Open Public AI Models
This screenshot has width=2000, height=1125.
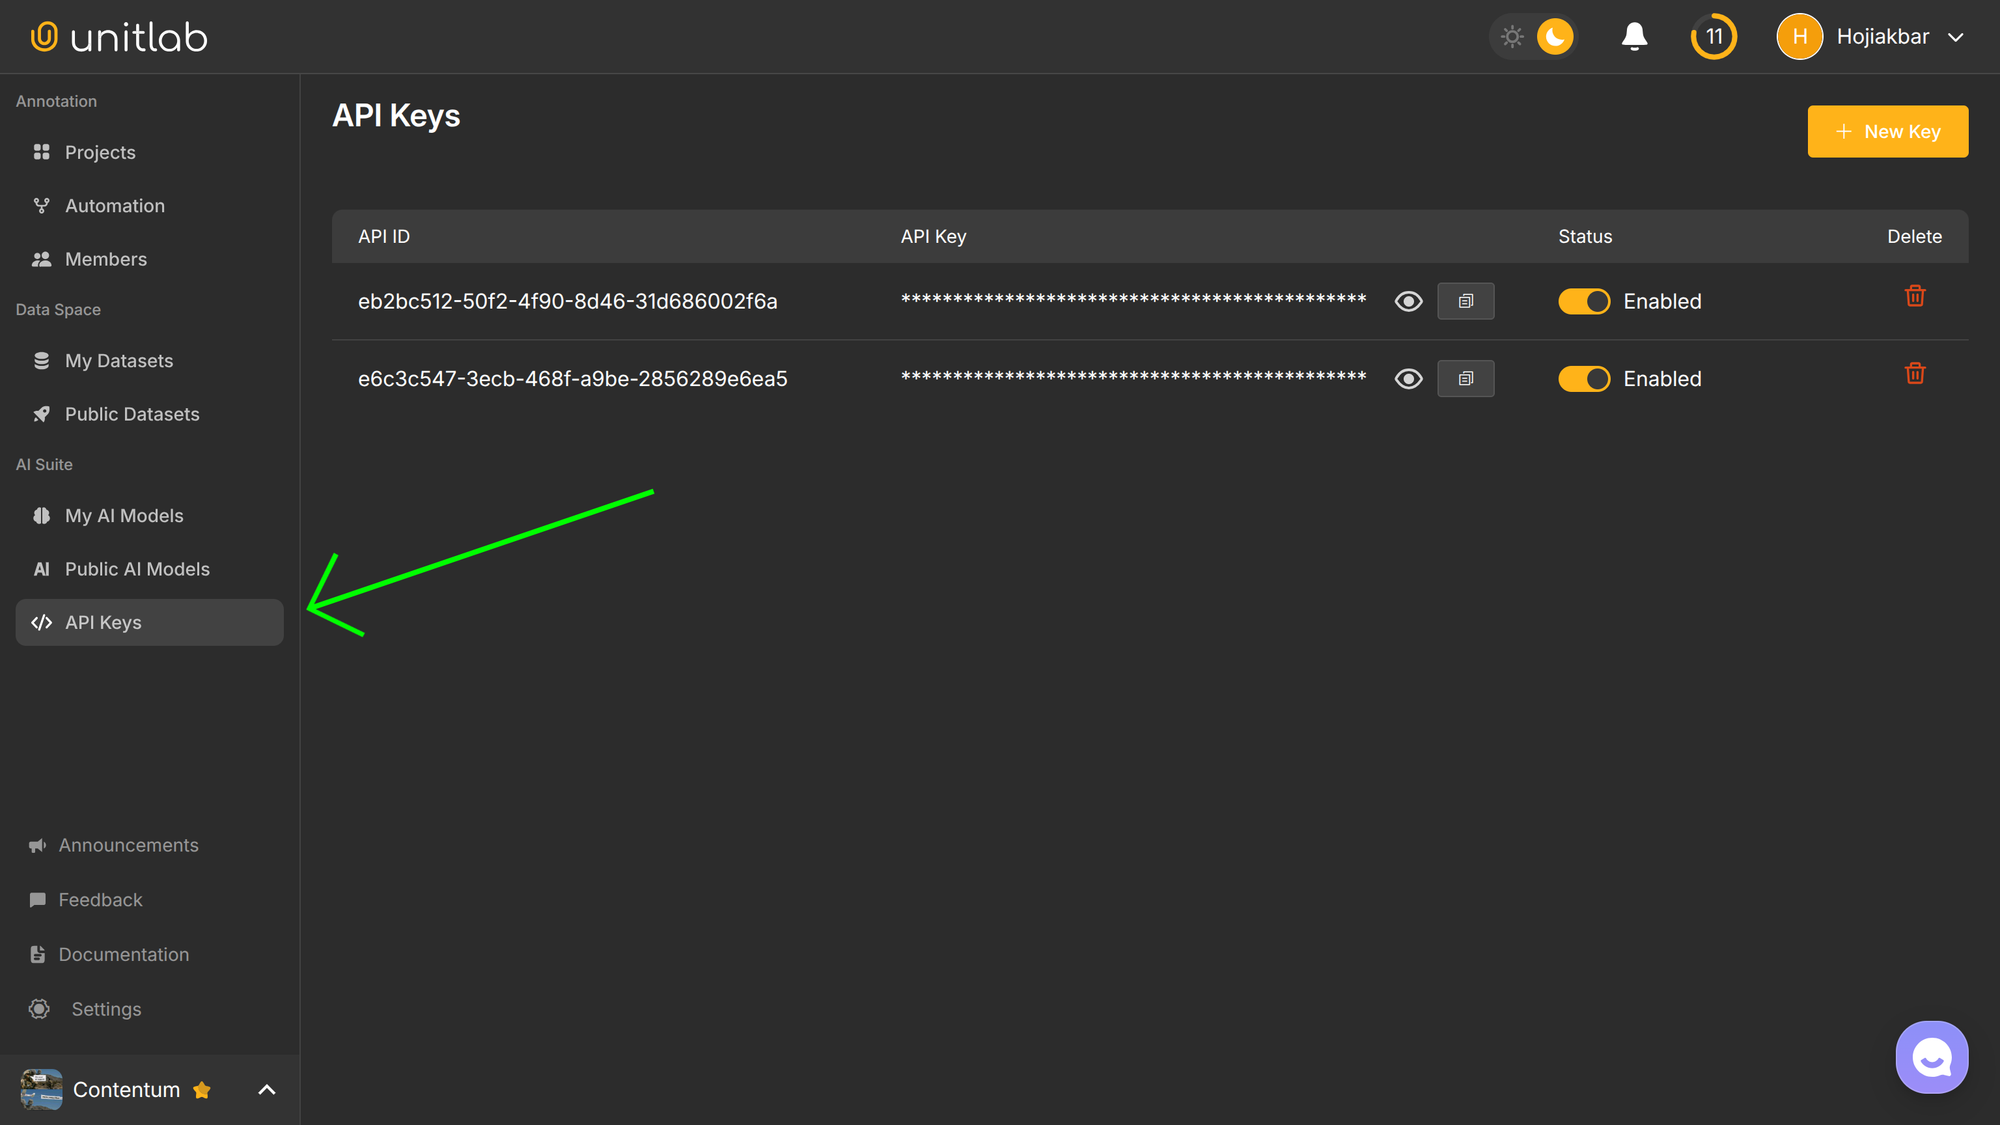[137, 568]
